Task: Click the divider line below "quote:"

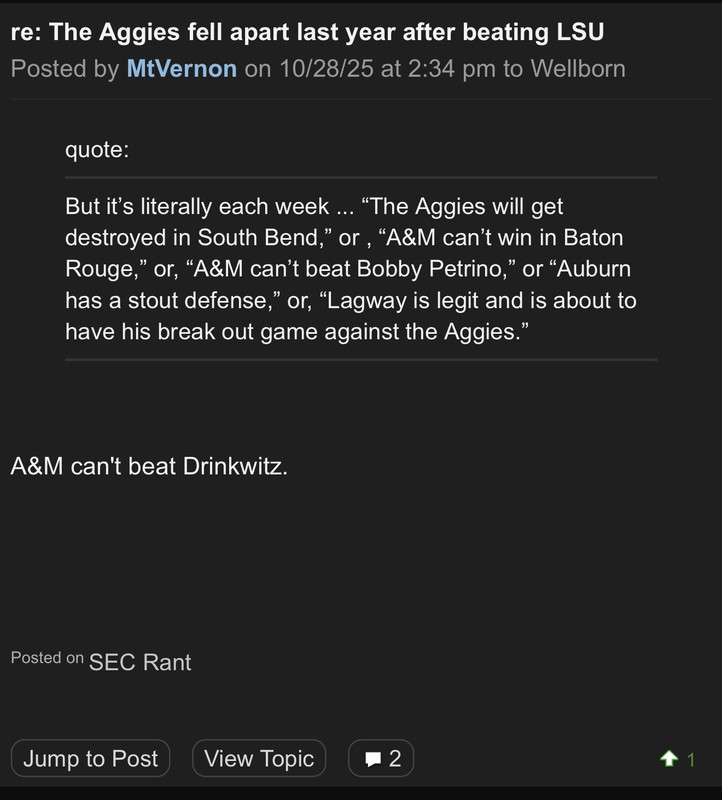Action: coord(361,178)
